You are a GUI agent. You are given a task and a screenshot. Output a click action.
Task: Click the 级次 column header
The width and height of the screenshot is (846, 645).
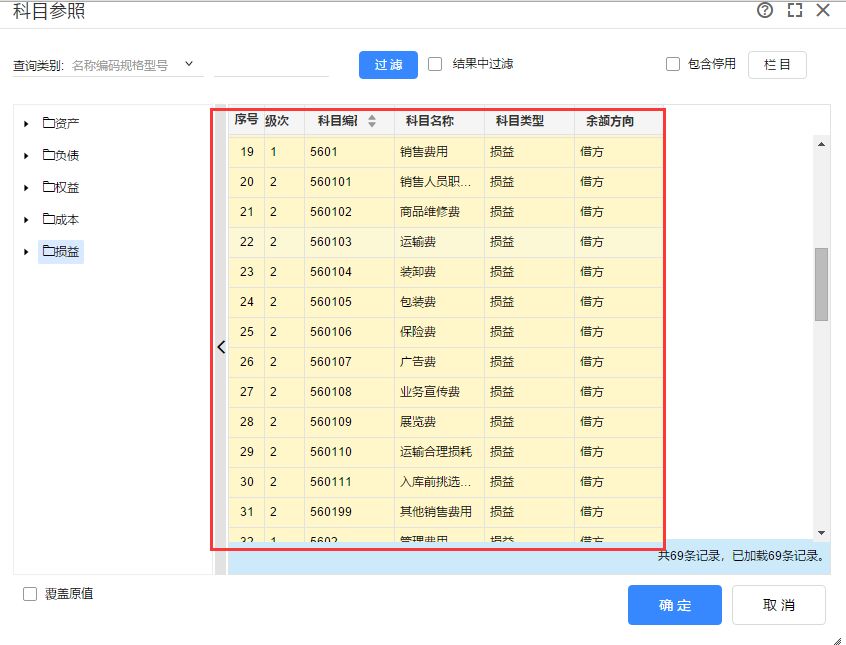(277, 120)
